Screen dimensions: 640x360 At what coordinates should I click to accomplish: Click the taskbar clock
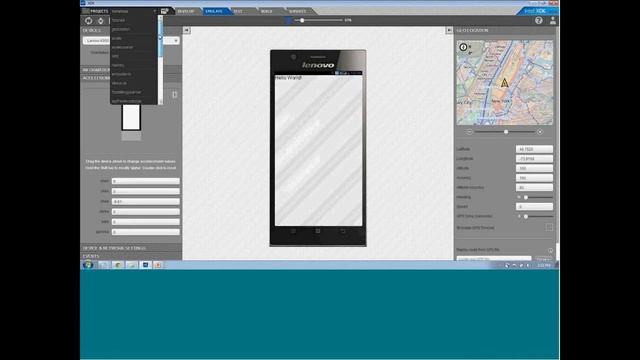pyautogui.click(x=544, y=265)
